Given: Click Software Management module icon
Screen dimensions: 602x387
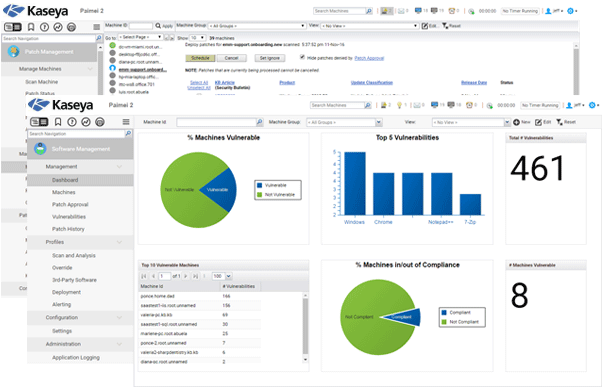Looking at the screenshot, I should [x=40, y=149].
